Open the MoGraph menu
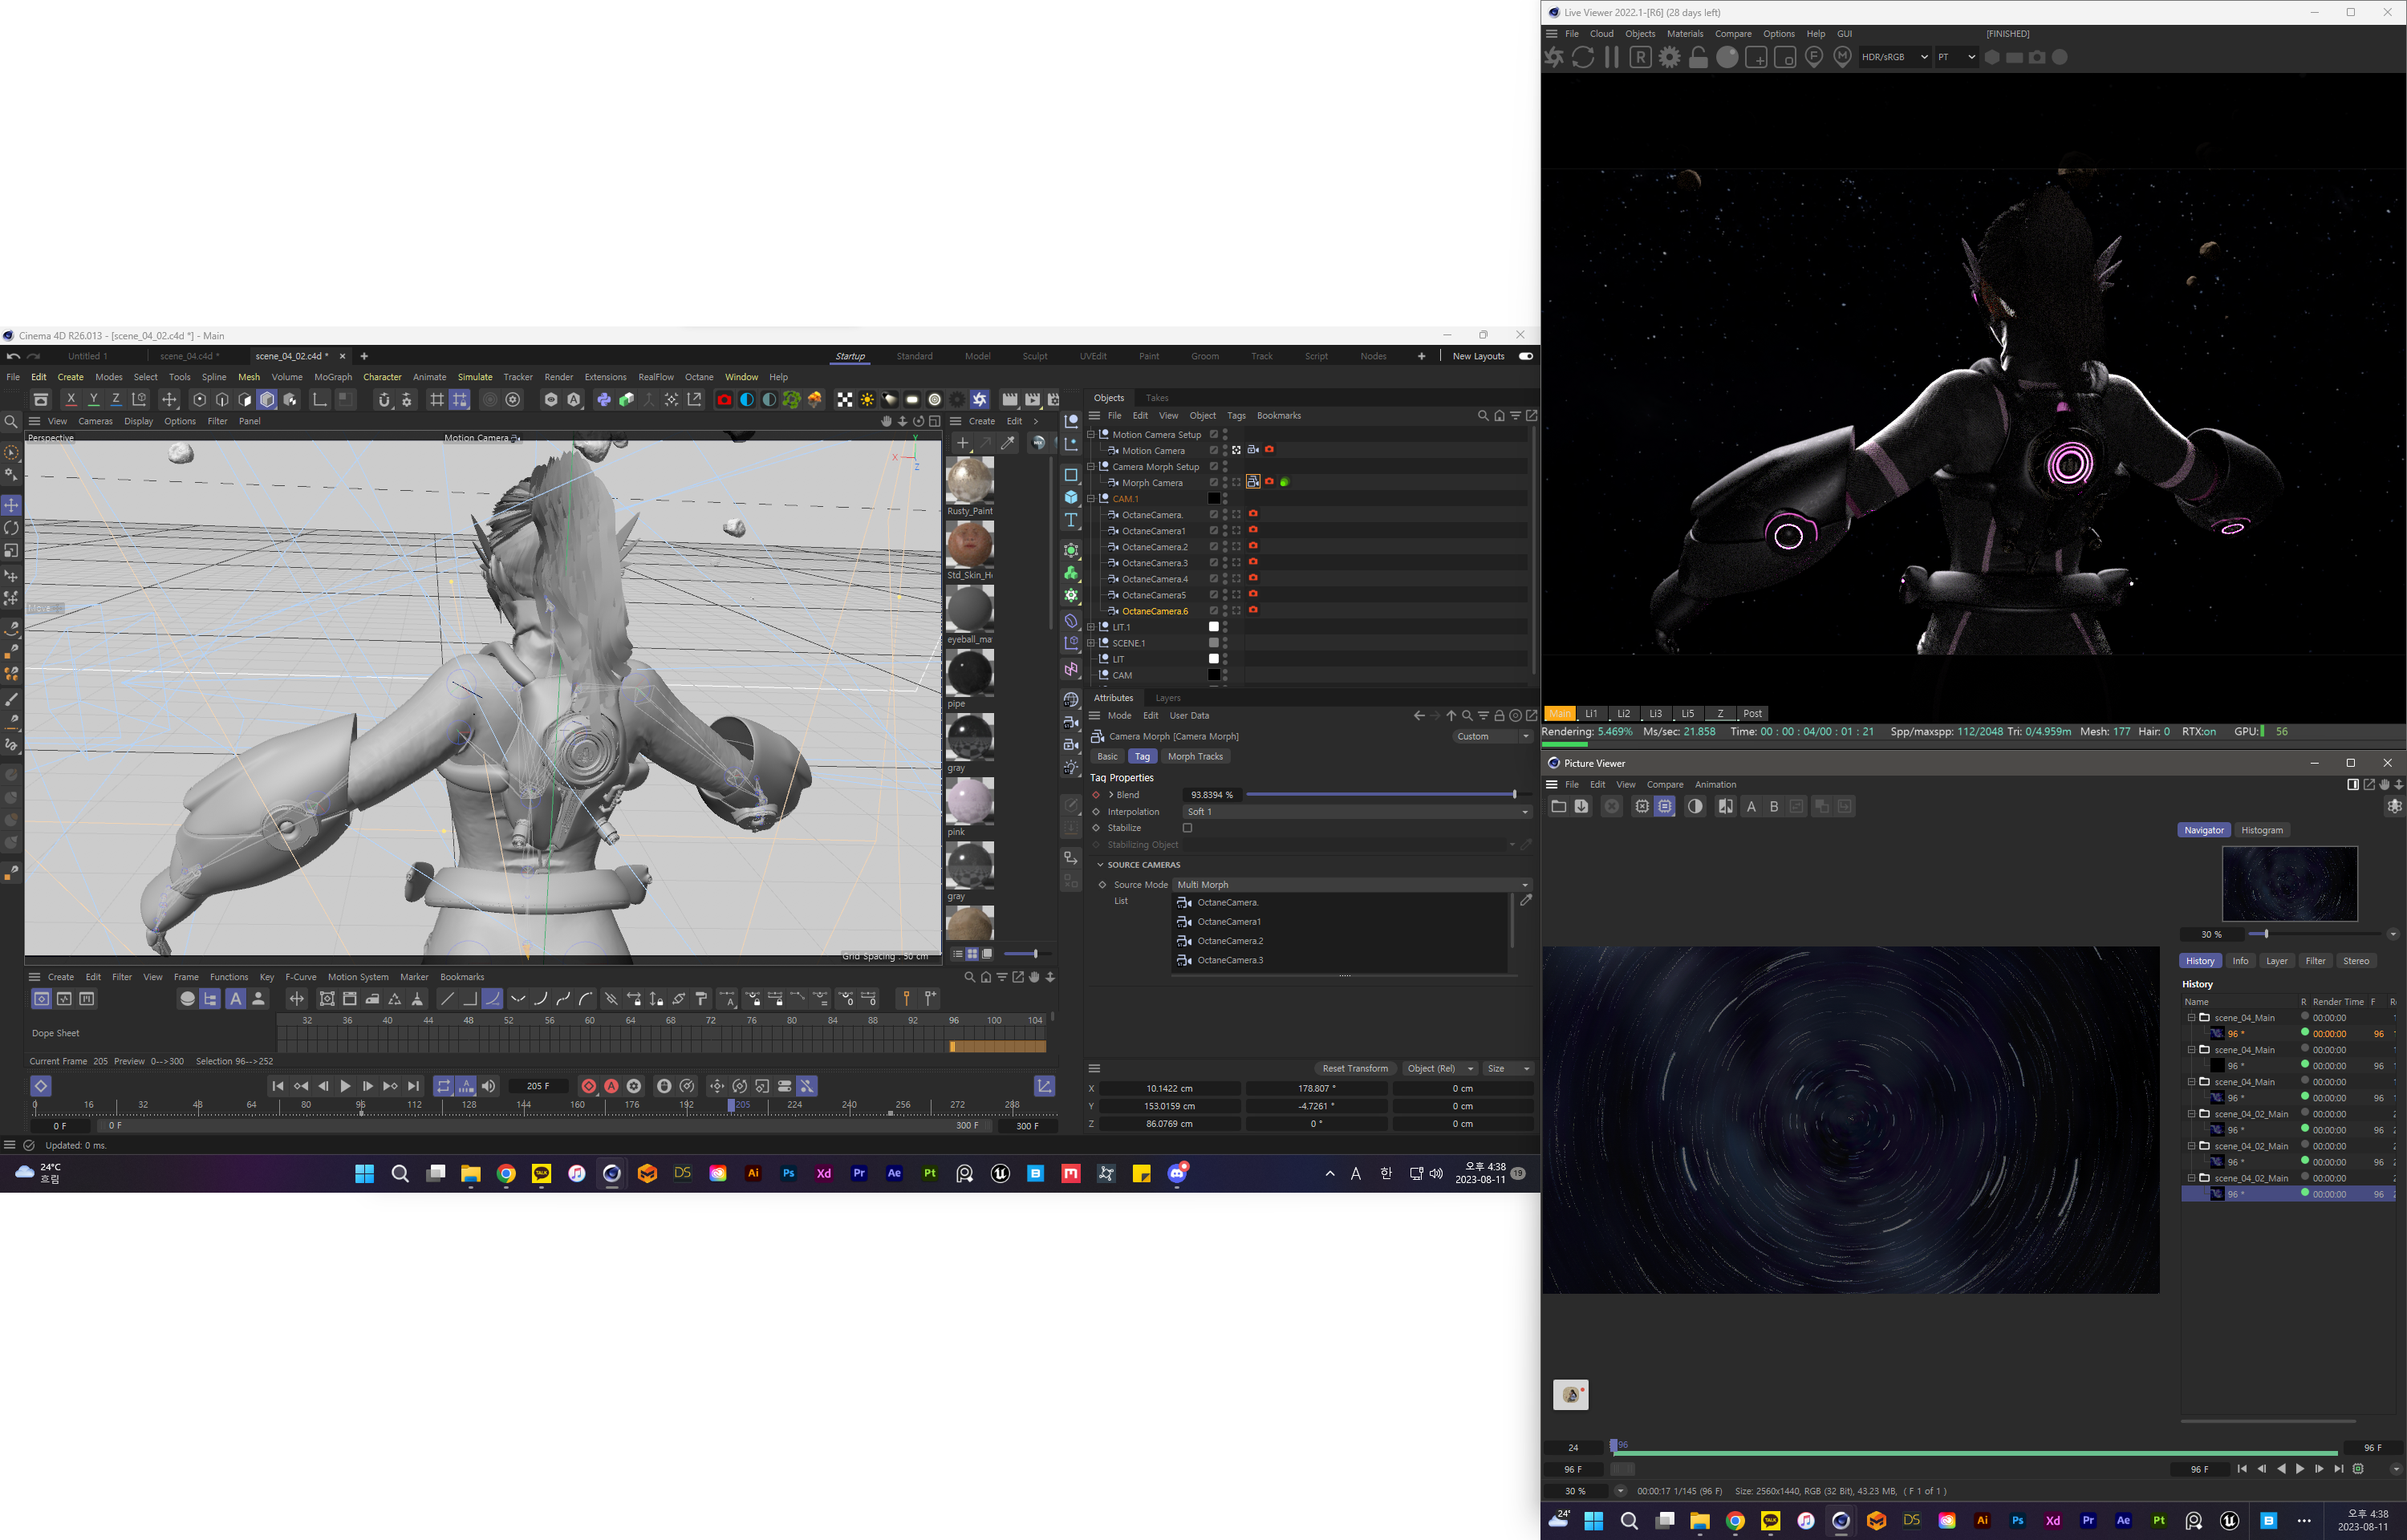Viewport: 2407px width, 1540px height. point(333,377)
